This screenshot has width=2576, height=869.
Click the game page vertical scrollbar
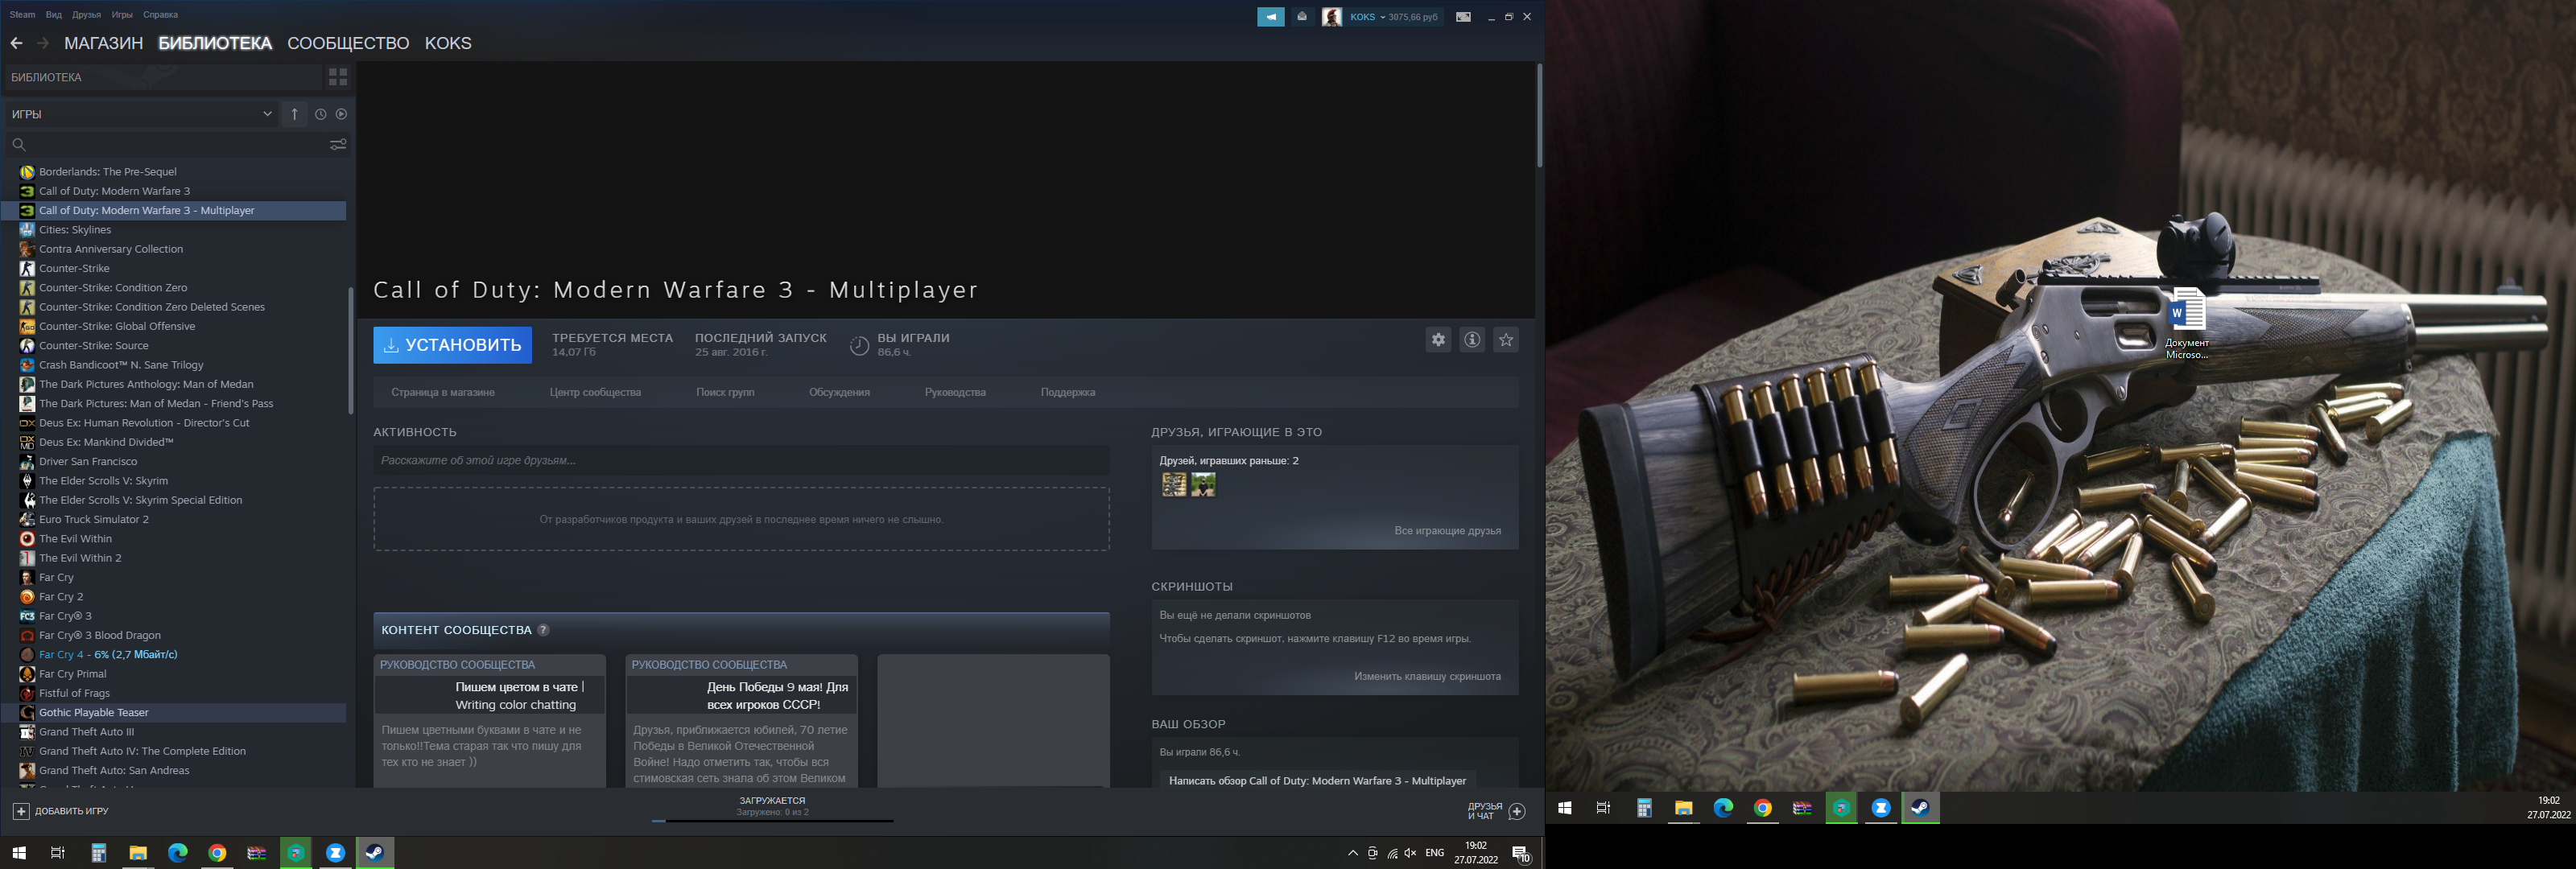click(1539, 116)
